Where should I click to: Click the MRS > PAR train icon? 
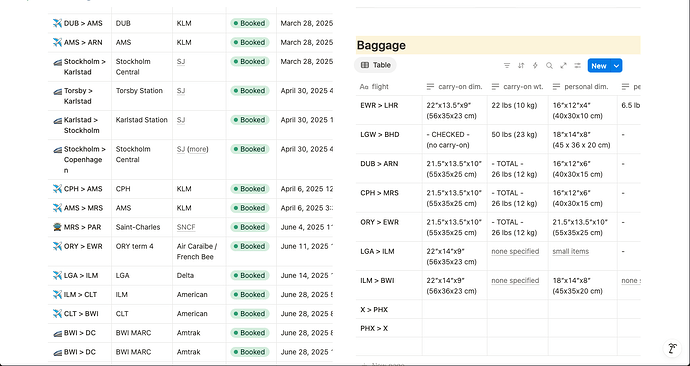(x=57, y=227)
